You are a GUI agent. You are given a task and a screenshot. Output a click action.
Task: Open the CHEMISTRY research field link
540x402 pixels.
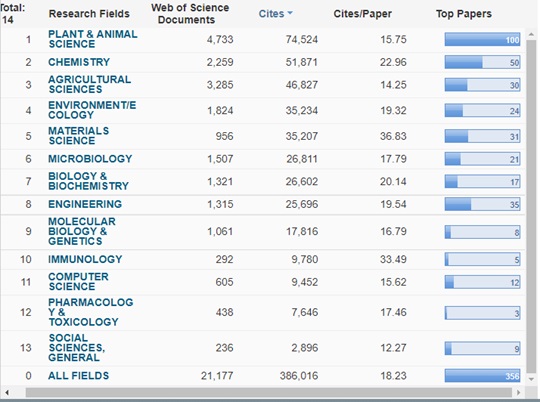(79, 62)
